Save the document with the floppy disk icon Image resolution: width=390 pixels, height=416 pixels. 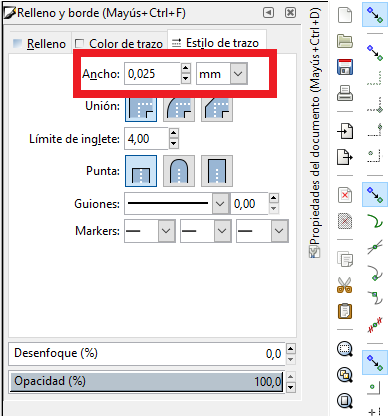pyautogui.click(x=345, y=67)
